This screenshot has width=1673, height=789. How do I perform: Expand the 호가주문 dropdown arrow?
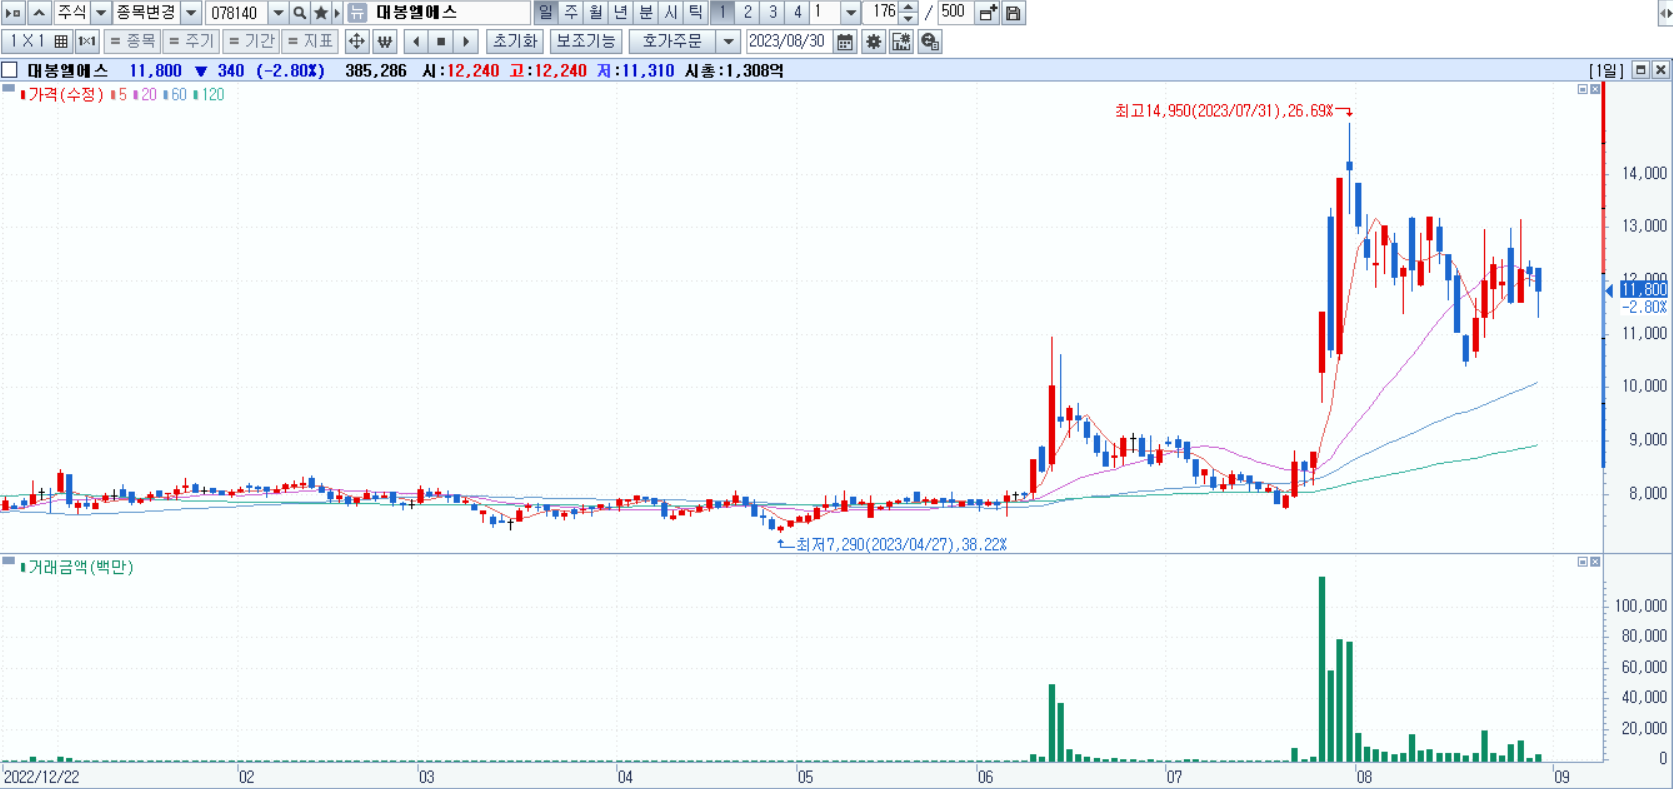click(x=729, y=41)
